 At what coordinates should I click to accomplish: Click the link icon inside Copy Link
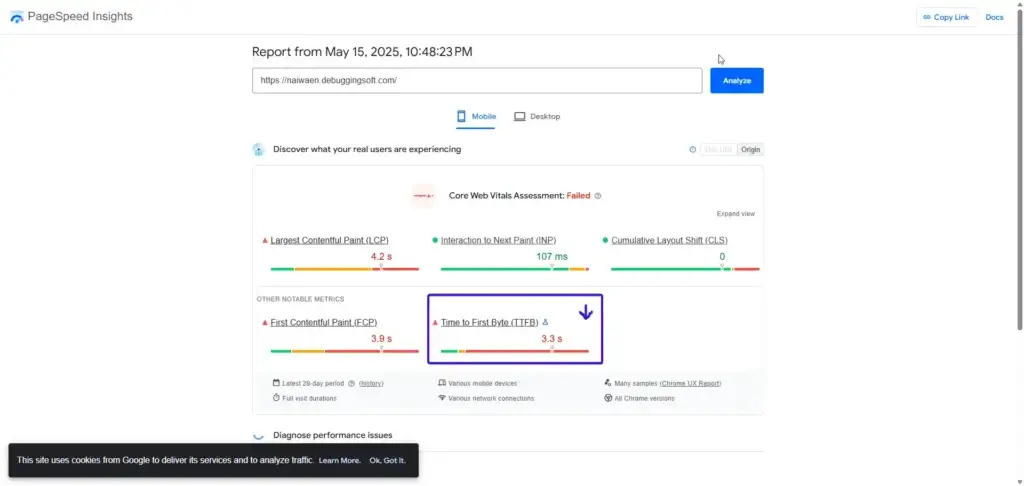927,18
